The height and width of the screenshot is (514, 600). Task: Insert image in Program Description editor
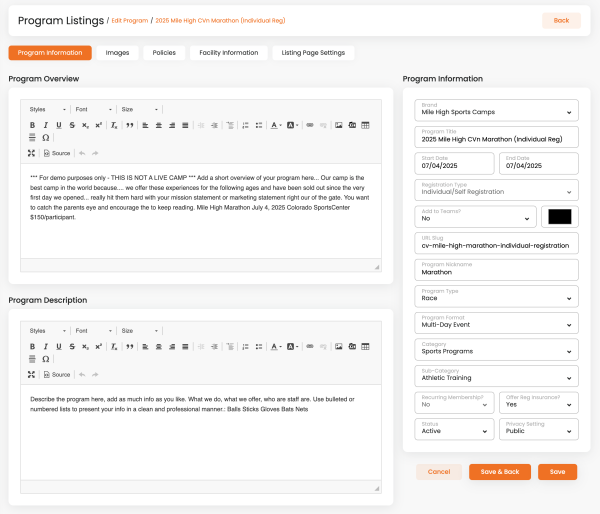click(x=339, y=346)
